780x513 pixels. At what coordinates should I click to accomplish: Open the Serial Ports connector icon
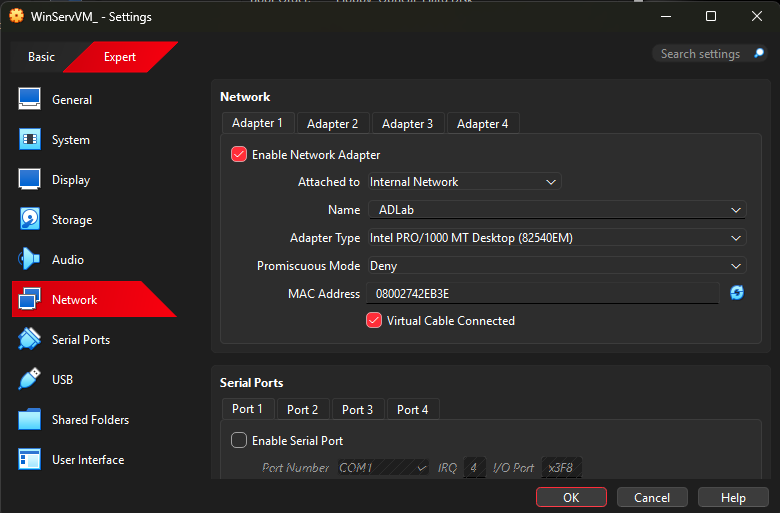(29, 339)
